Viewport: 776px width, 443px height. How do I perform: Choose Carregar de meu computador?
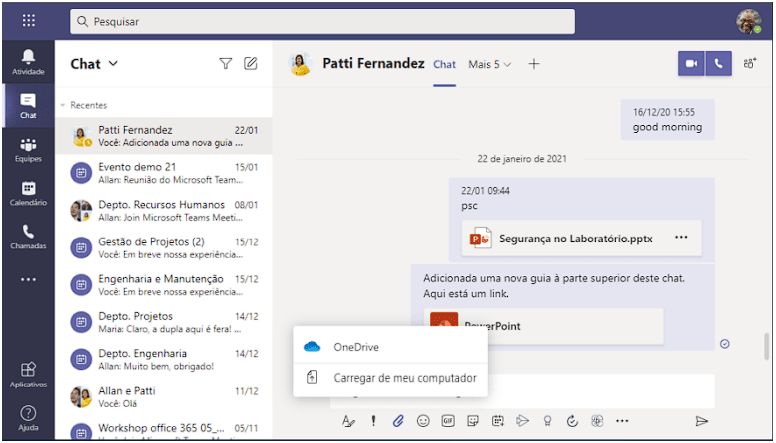pyautogui.click(x=390, y=378)
